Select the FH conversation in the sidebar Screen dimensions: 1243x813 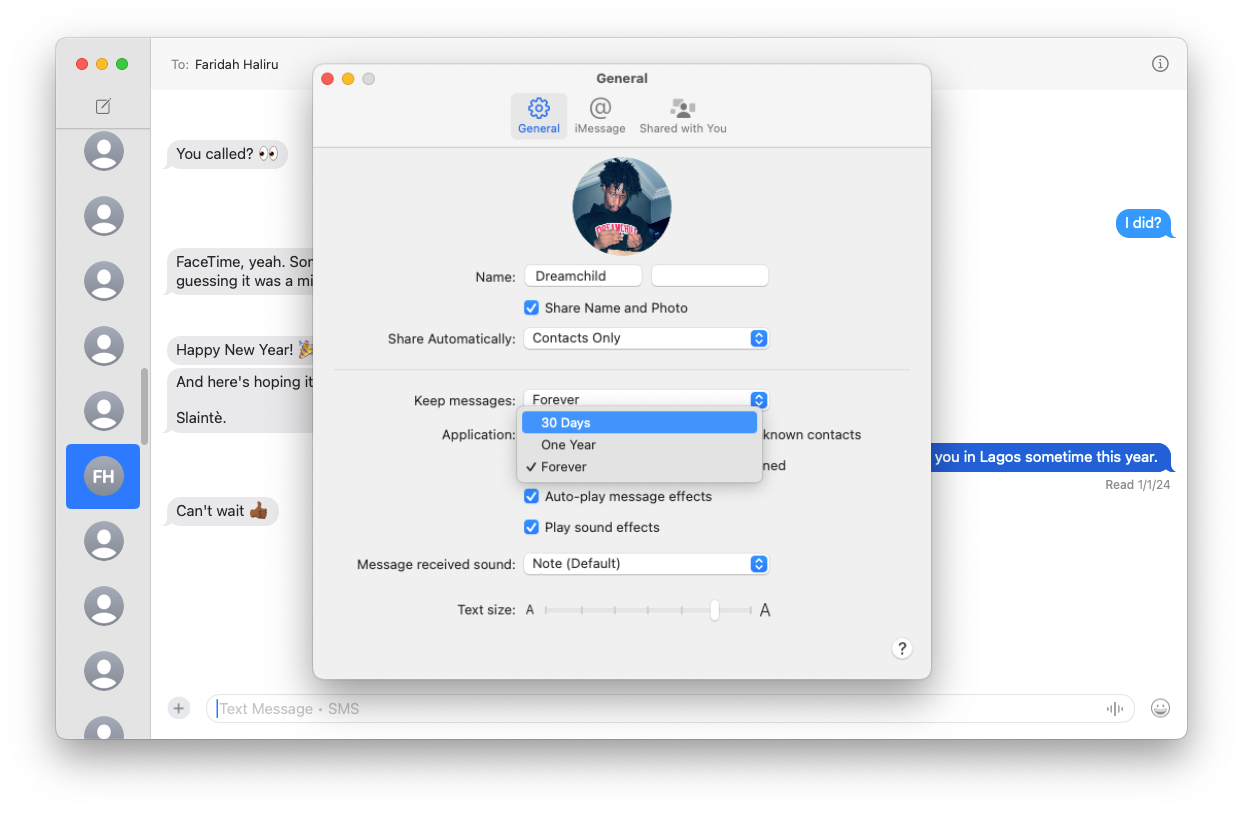pyautogui.click(x=103, y=477)
